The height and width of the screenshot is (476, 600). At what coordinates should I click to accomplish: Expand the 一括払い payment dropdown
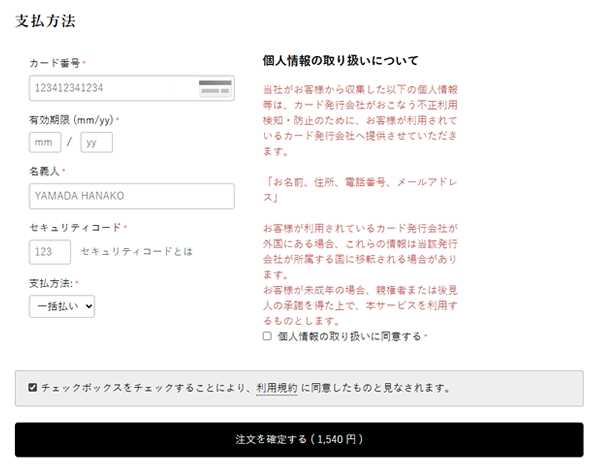(62, 306)
